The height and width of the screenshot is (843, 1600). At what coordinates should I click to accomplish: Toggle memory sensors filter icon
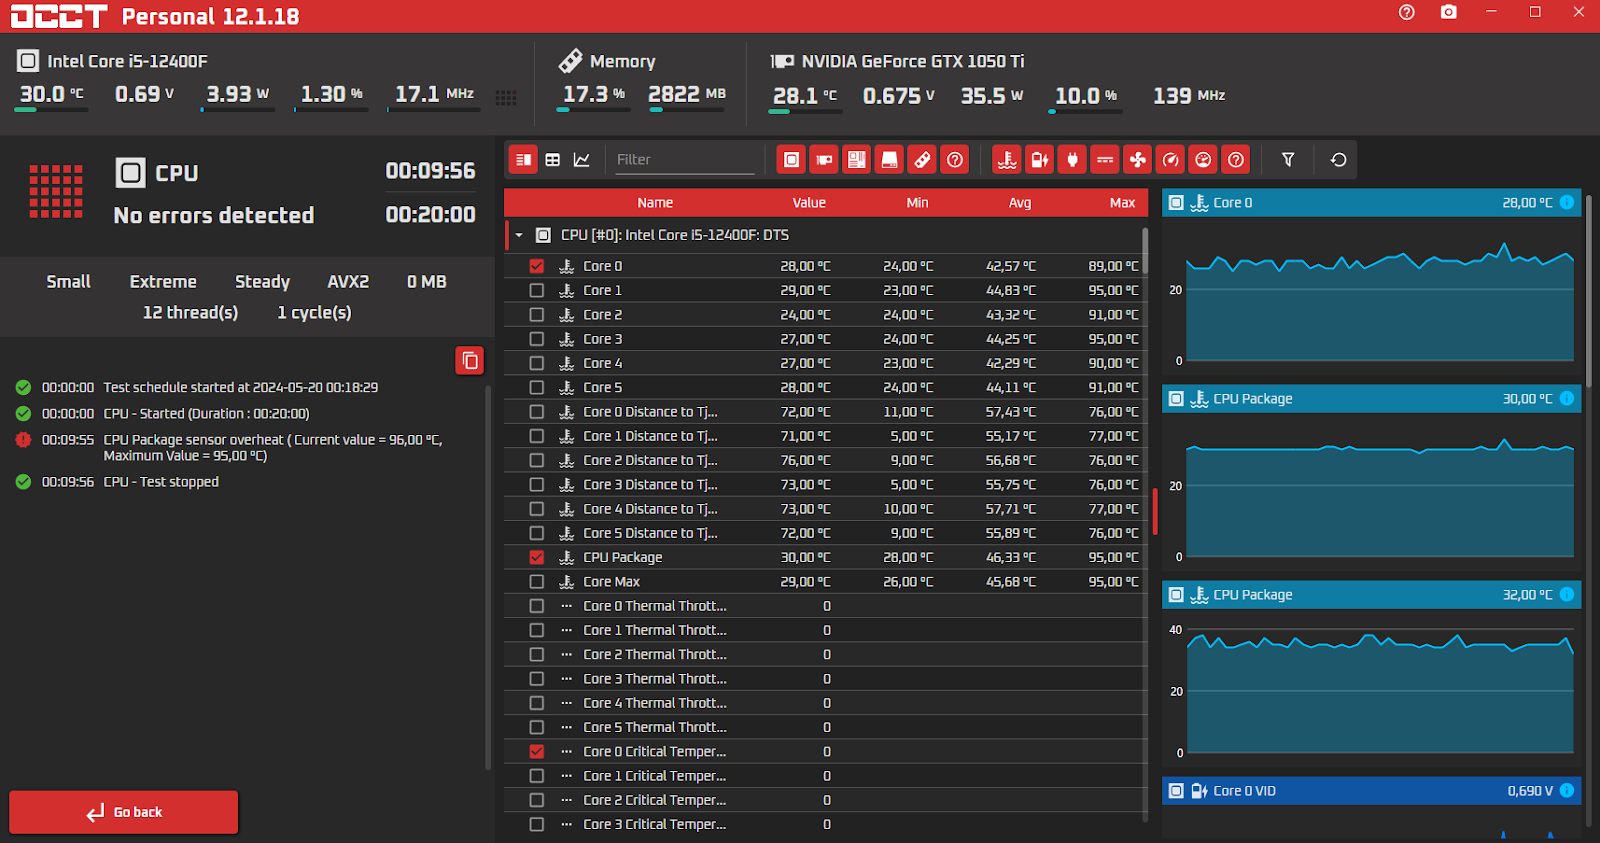[x=923, y=160]
